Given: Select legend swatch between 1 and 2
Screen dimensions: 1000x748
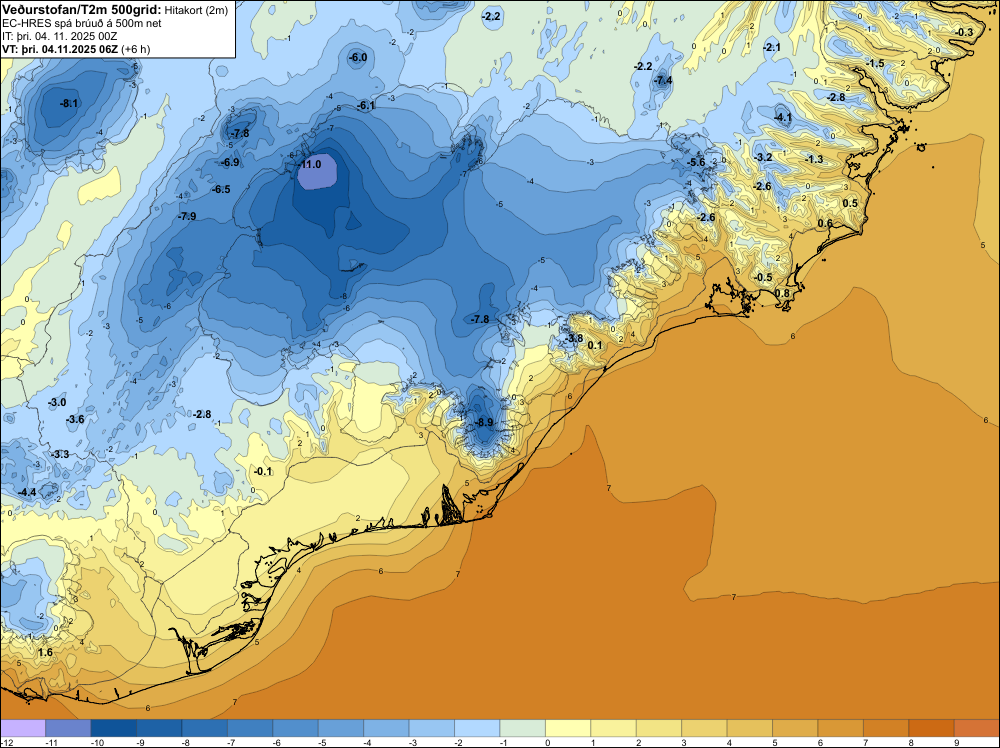Looking at the screenshot, I should [614, 728].
